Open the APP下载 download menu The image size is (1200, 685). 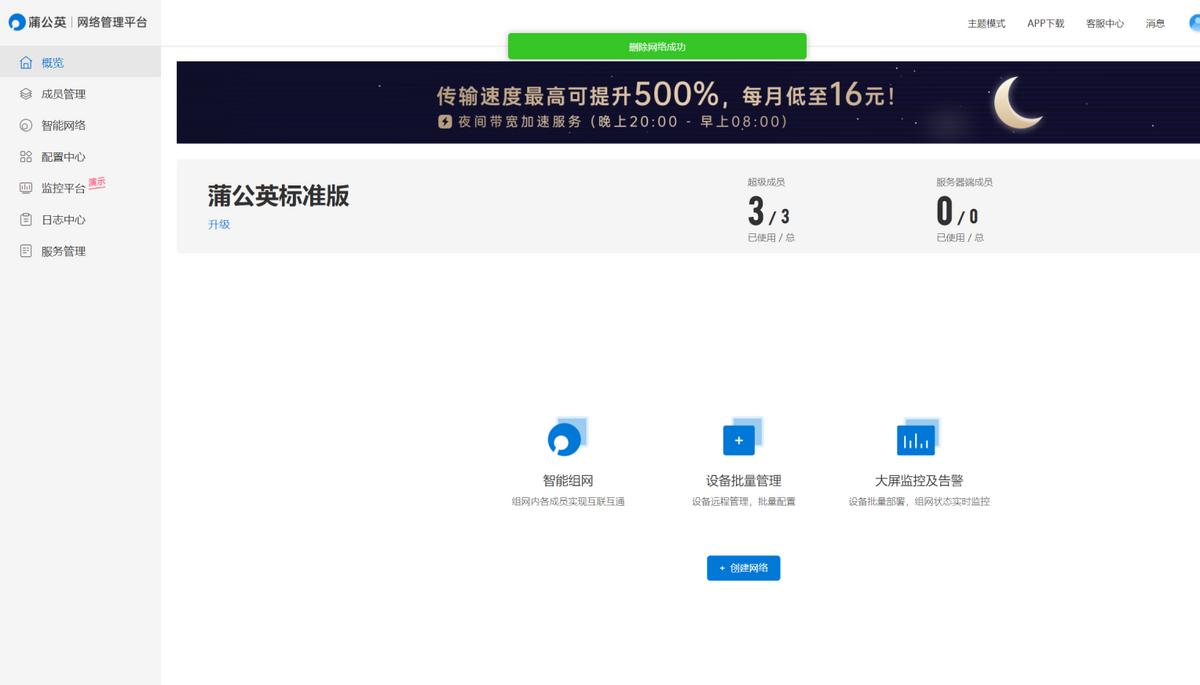1044,23
